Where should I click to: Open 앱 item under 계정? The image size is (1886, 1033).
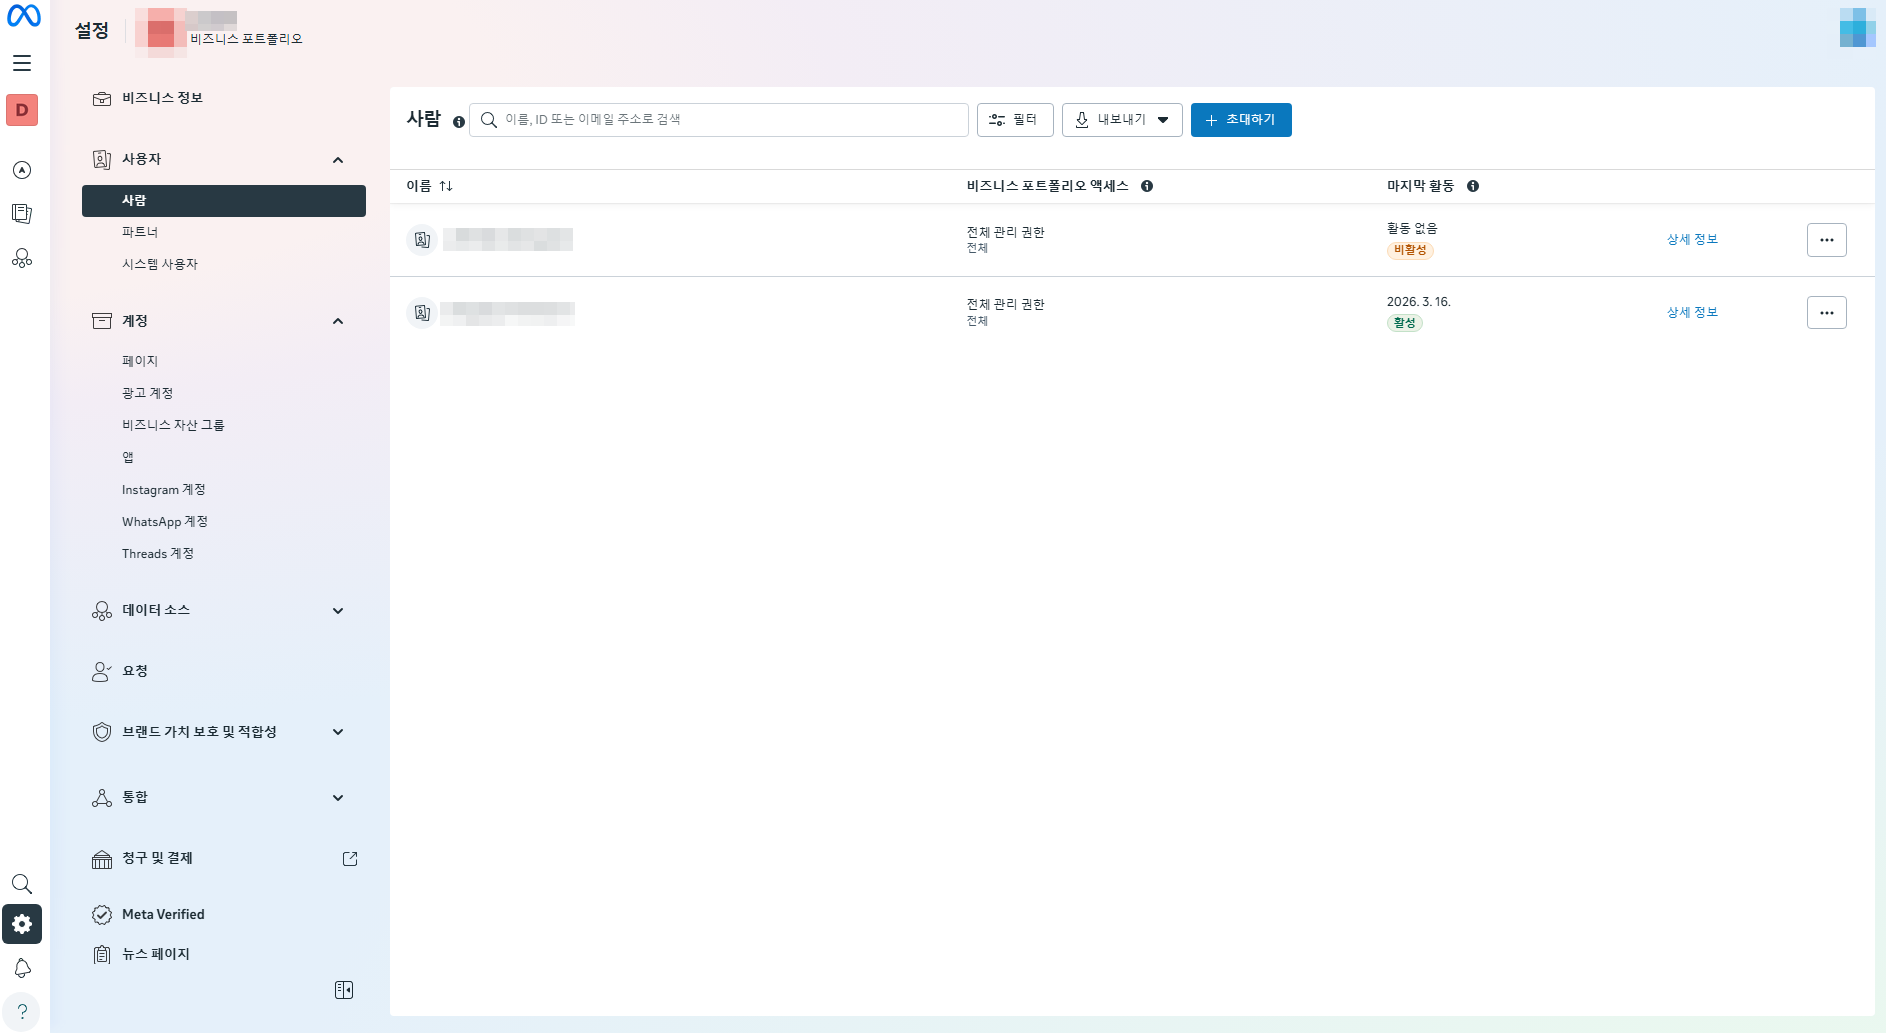point(128,457)
